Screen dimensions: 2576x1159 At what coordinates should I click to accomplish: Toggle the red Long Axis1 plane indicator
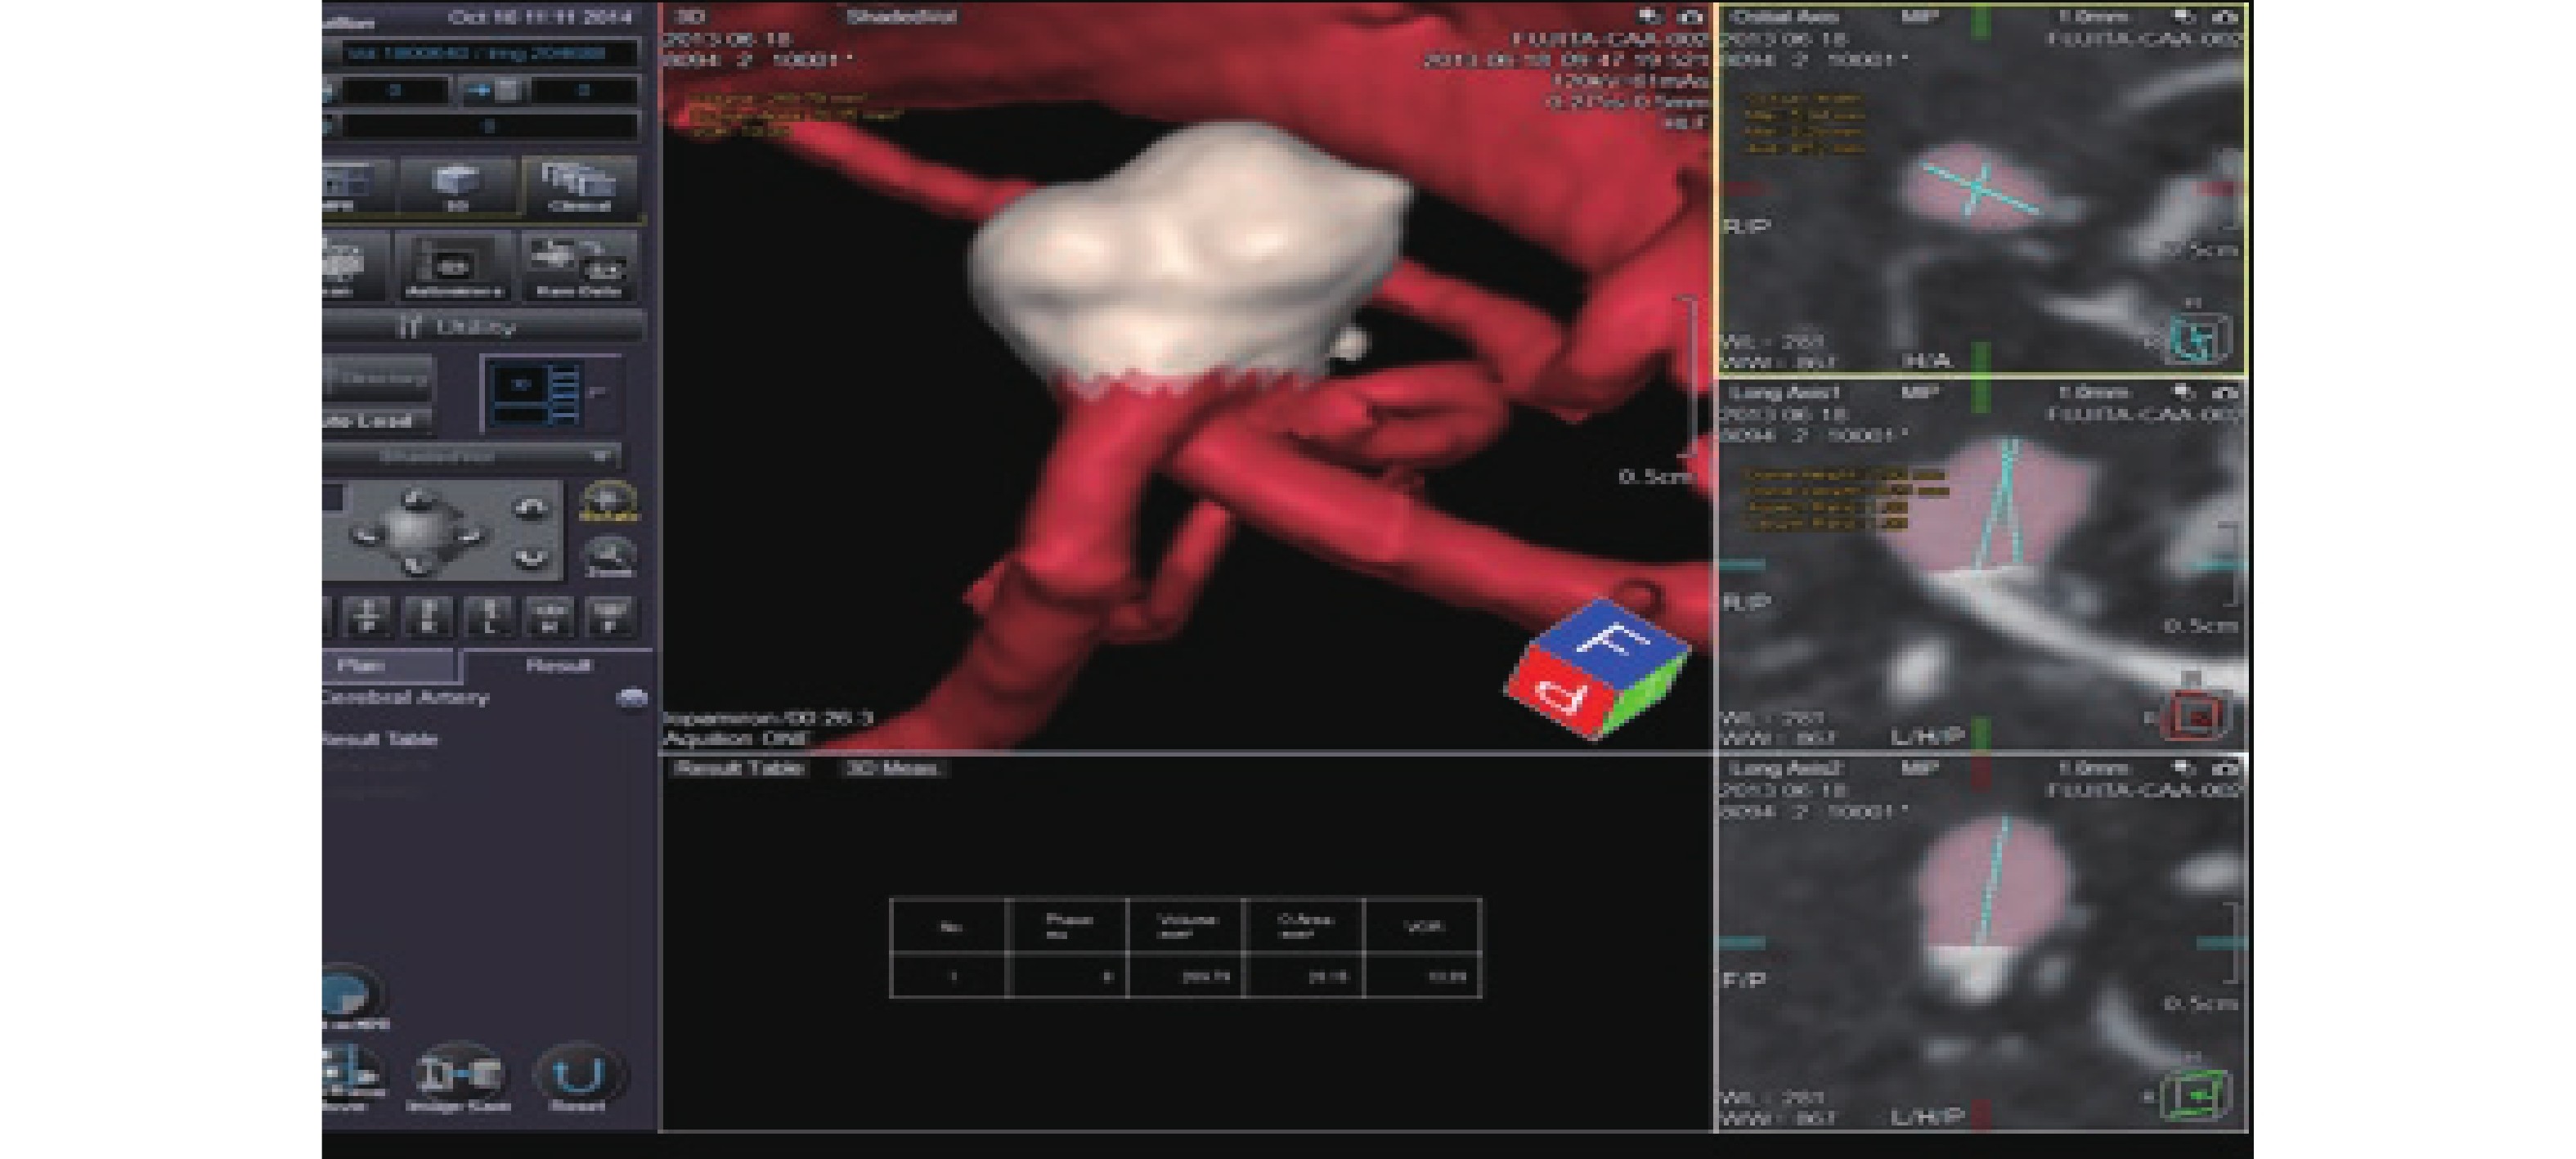2199,714
